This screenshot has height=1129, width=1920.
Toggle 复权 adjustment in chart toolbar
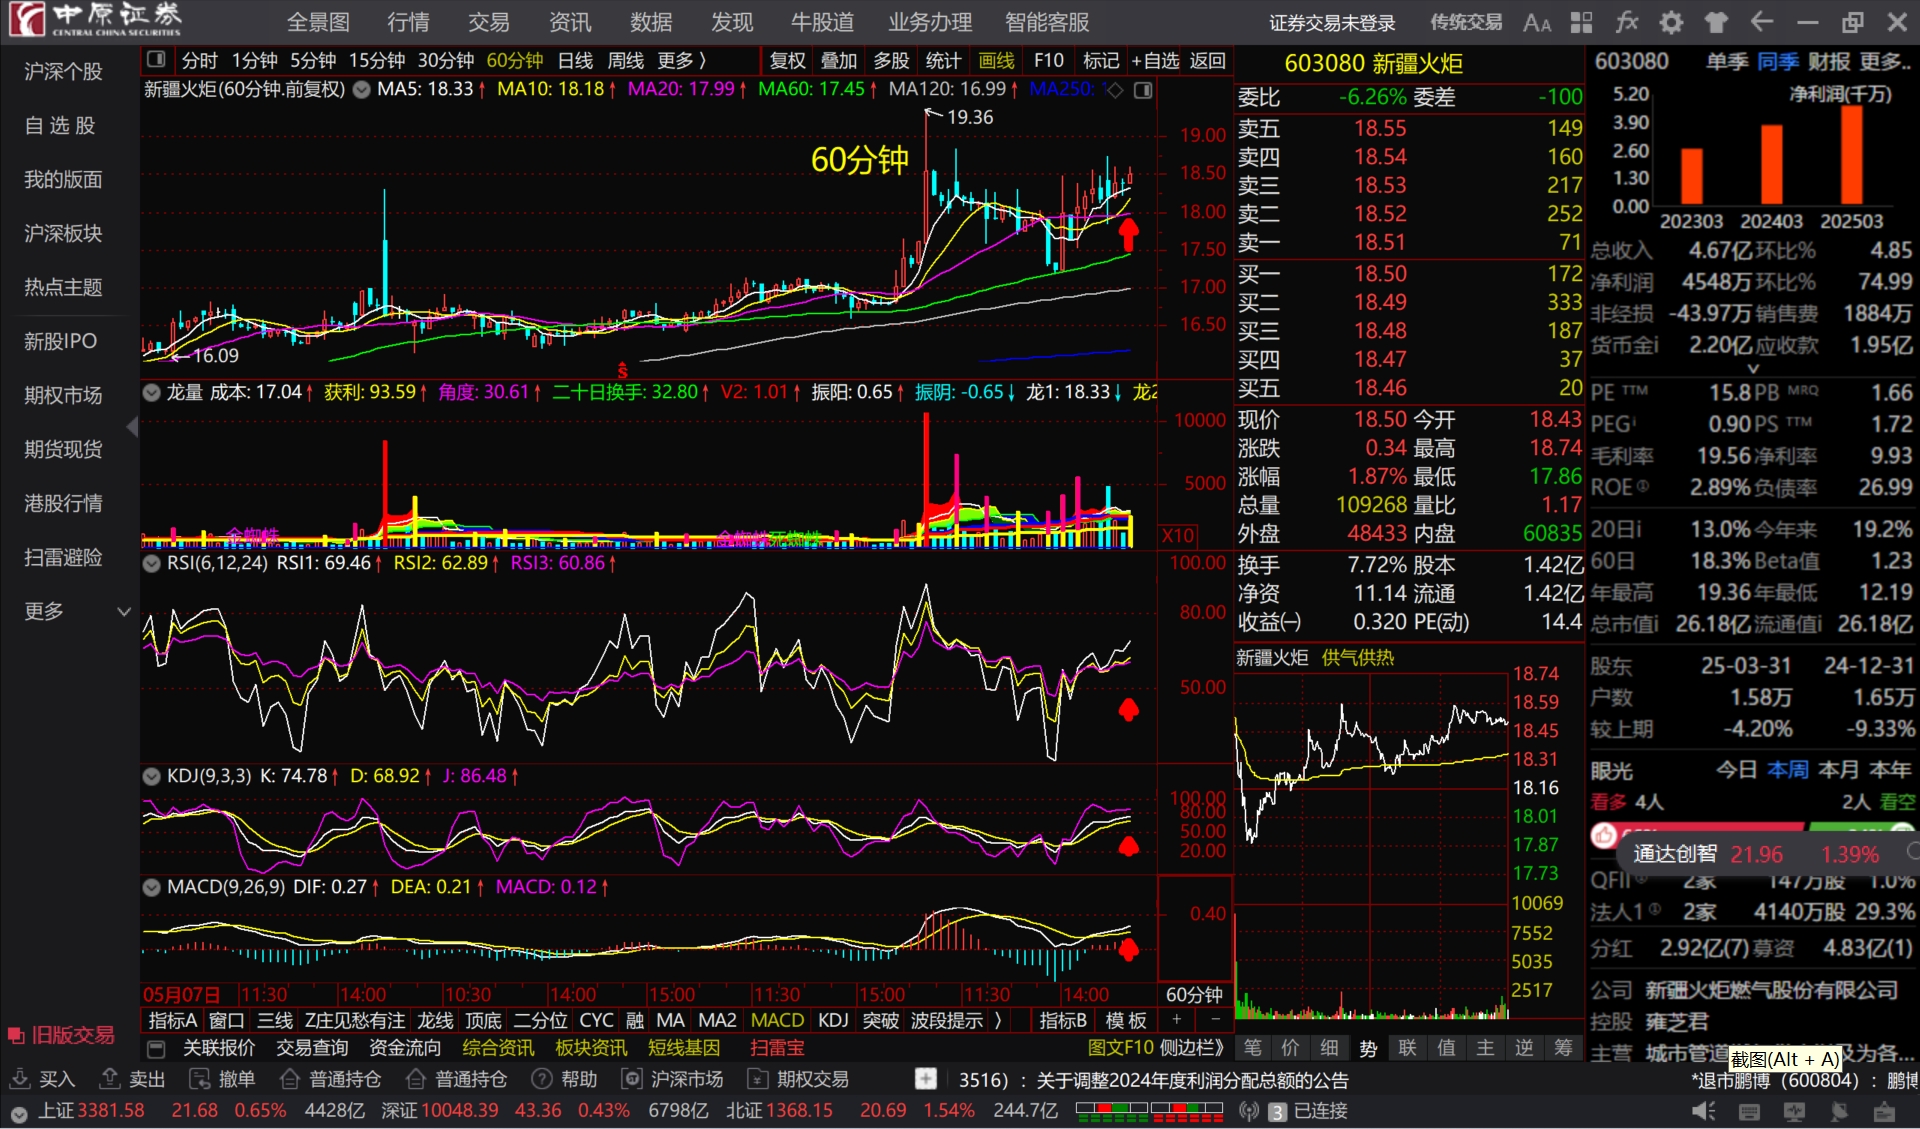click(x=787, y=60)
